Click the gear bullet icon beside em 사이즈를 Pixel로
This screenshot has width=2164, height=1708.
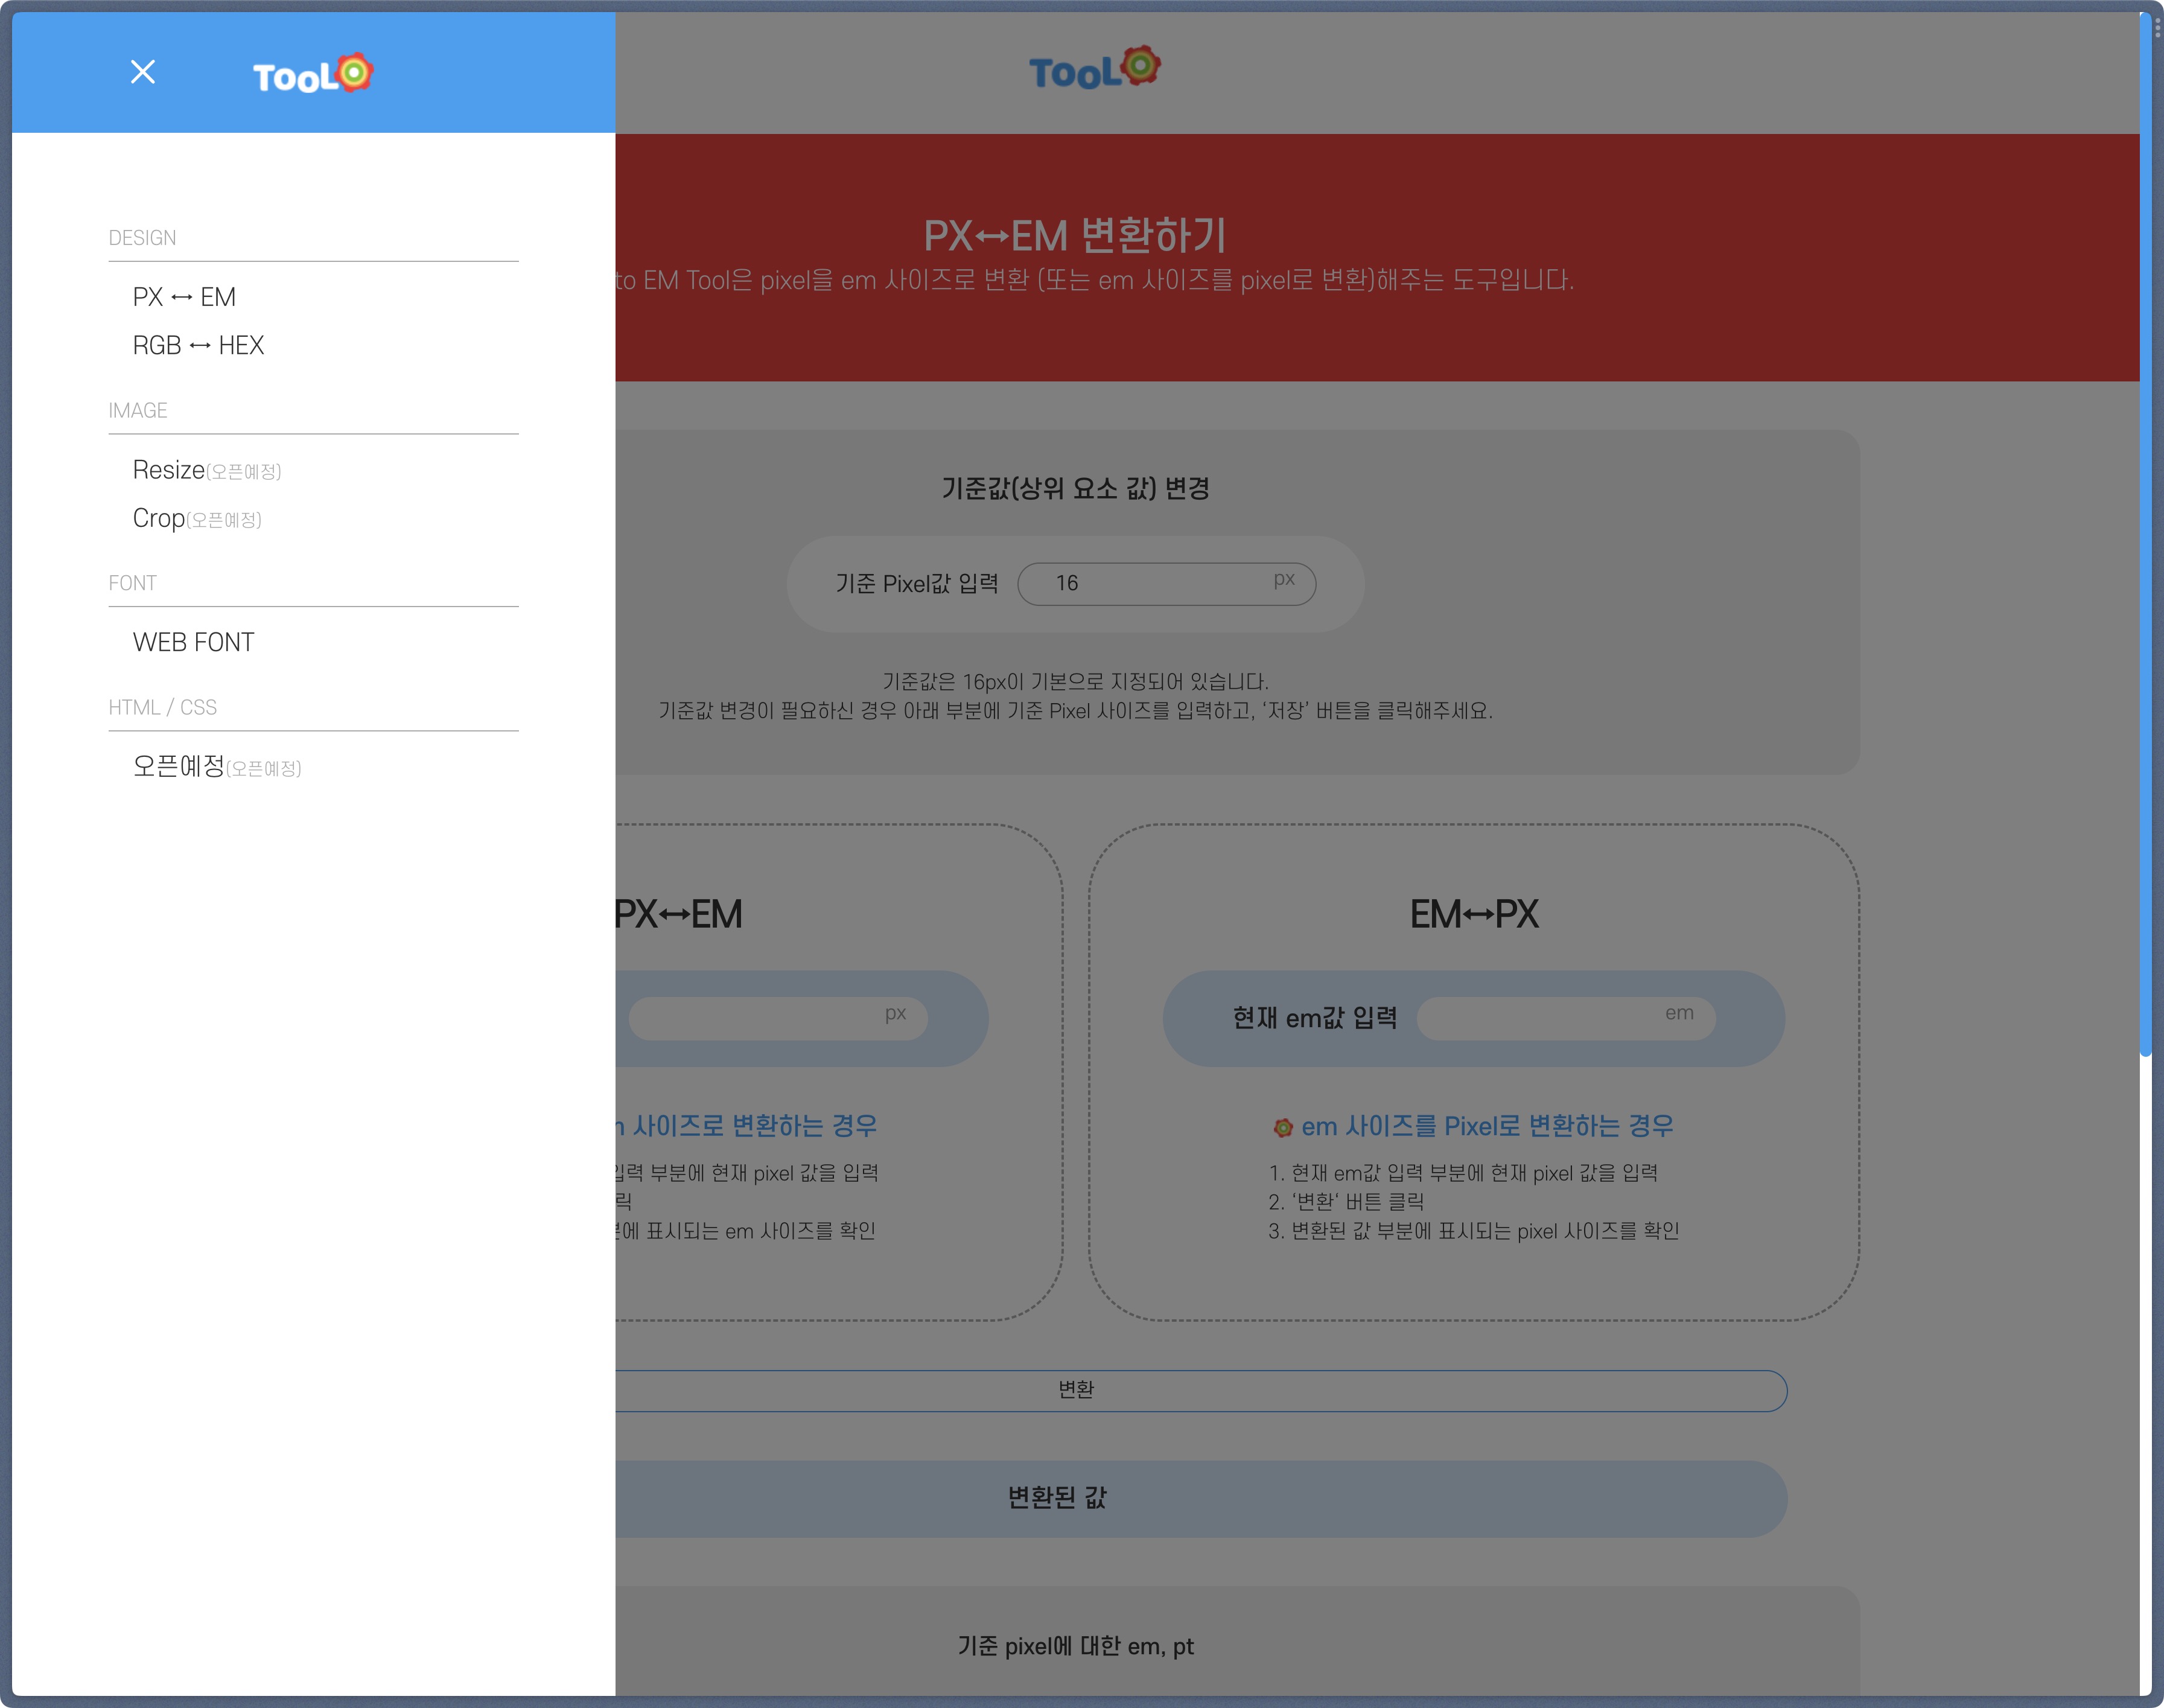coord(1283,1128)
